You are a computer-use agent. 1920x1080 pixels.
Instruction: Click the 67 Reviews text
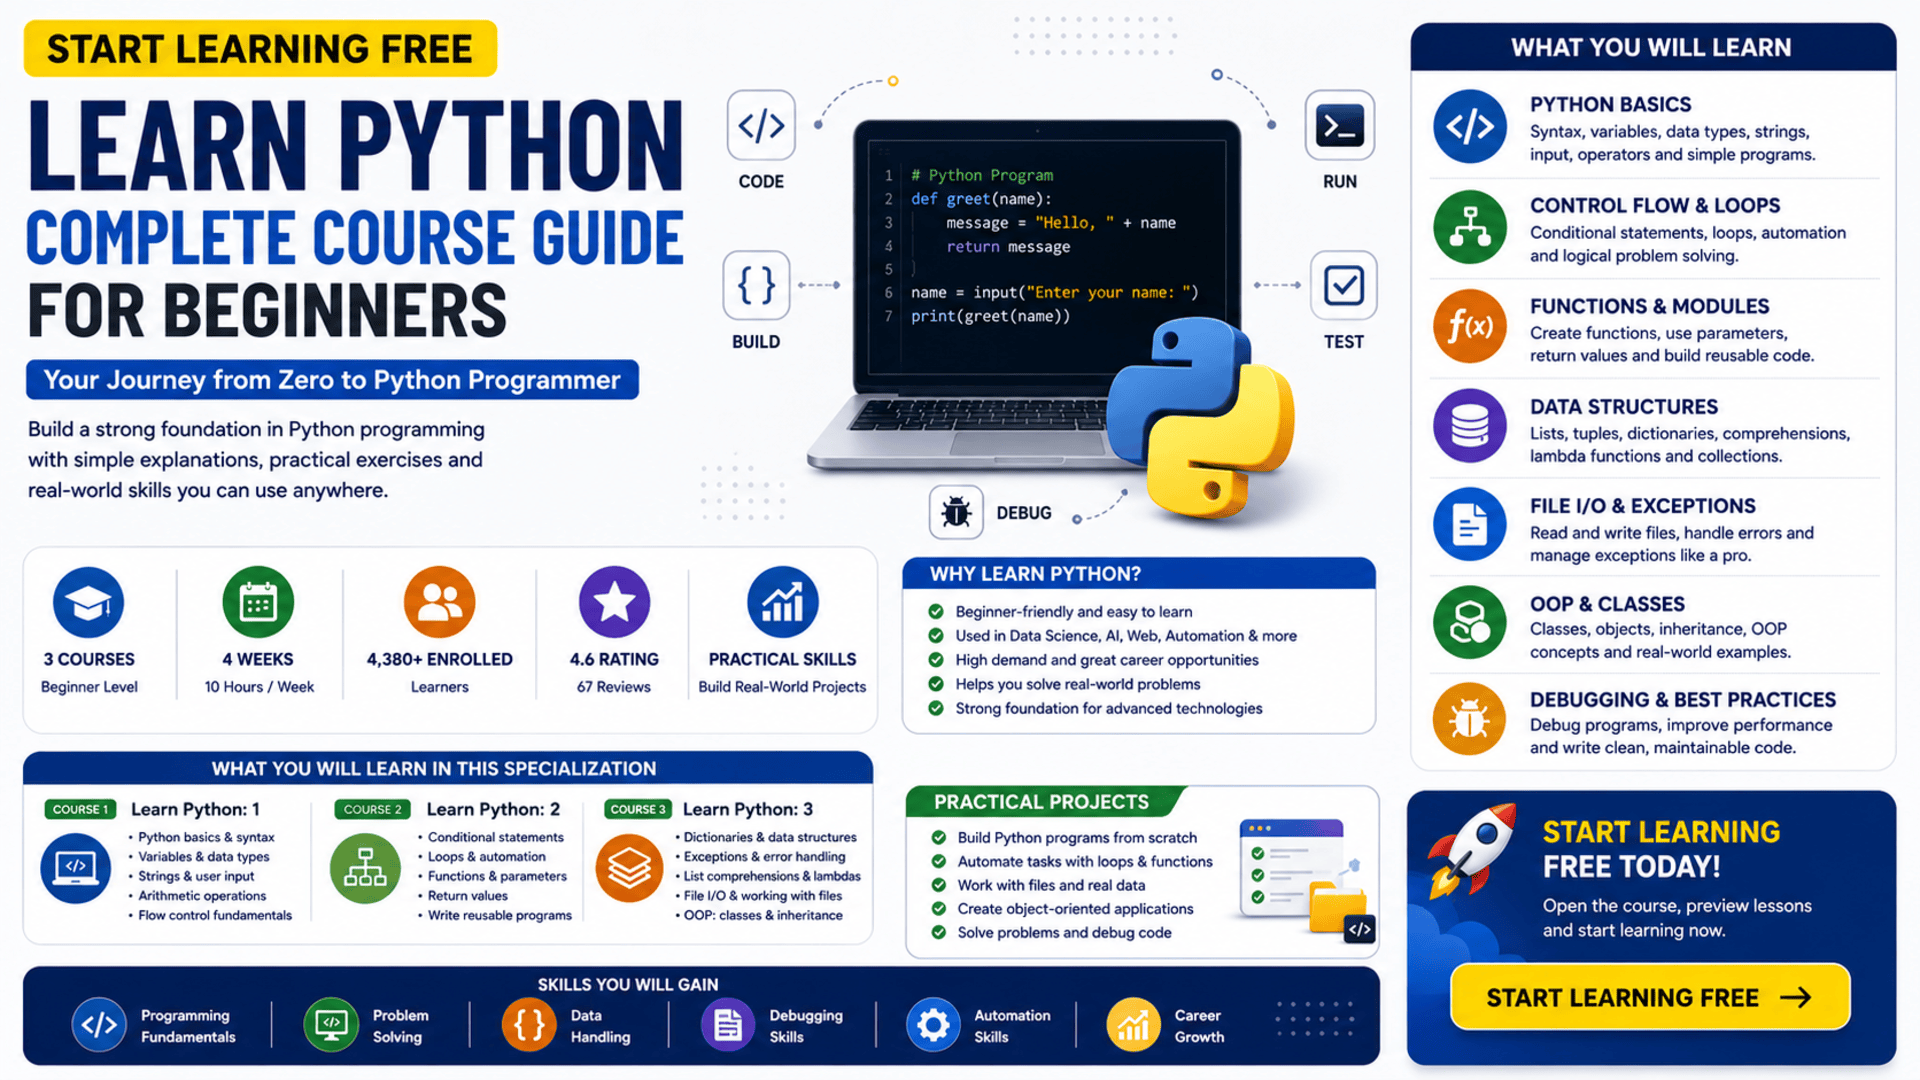coord(613,687)
